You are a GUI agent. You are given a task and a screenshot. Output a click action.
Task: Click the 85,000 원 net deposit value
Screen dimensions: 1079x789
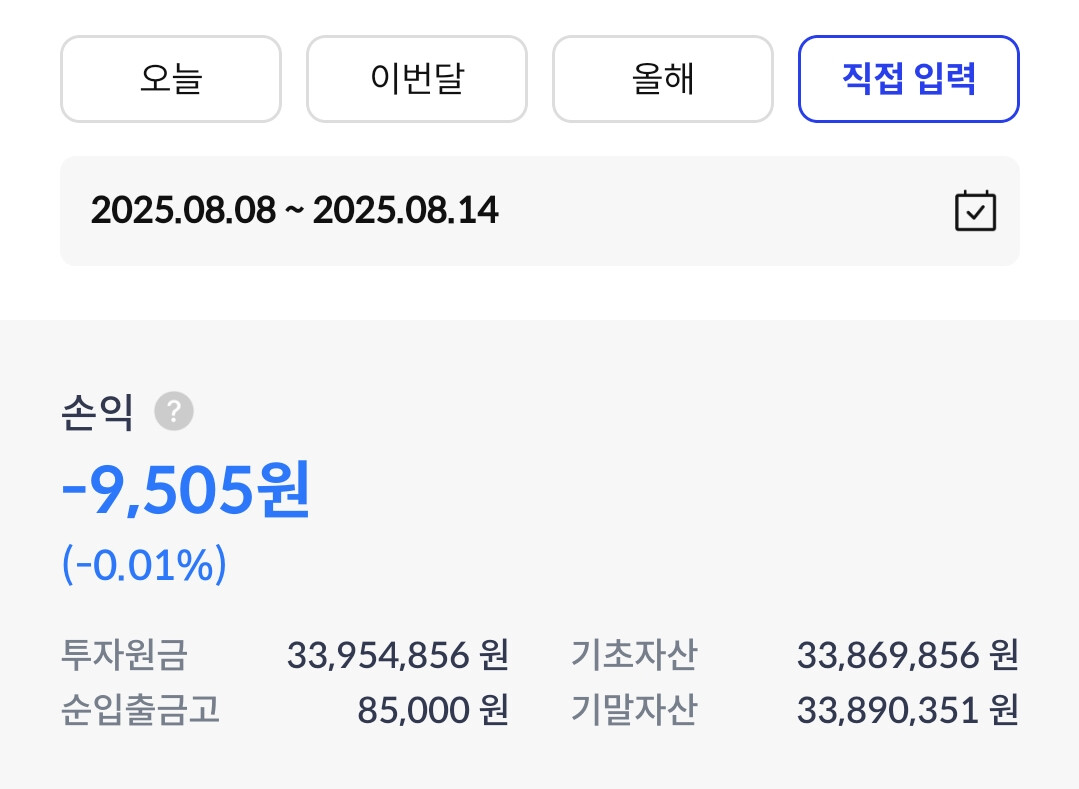tap(433, 710)
